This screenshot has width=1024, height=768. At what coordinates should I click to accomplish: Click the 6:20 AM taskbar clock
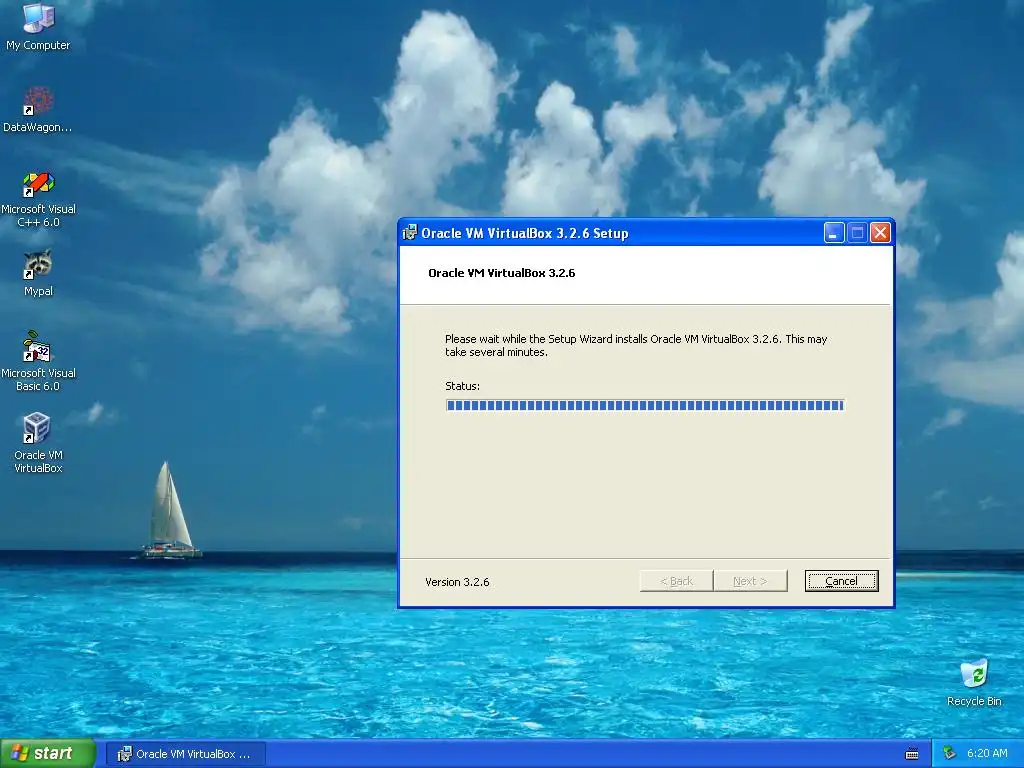(987, 754)
